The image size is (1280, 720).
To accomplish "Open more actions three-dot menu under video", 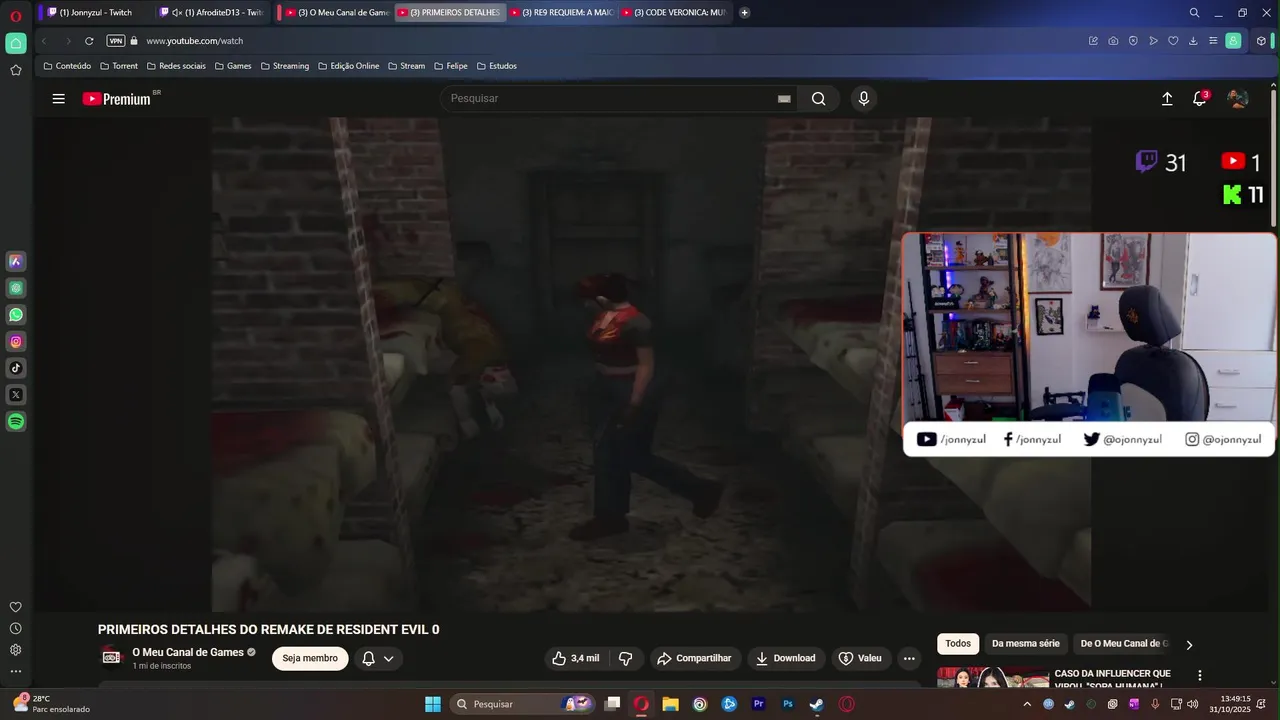I will click(909, 658).
